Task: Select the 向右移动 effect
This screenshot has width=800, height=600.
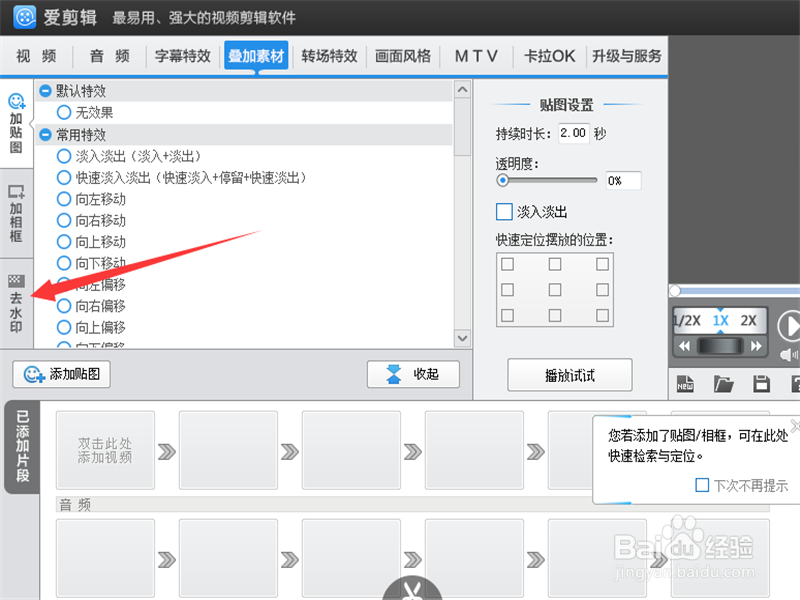Action: click(x=64, y=220)
